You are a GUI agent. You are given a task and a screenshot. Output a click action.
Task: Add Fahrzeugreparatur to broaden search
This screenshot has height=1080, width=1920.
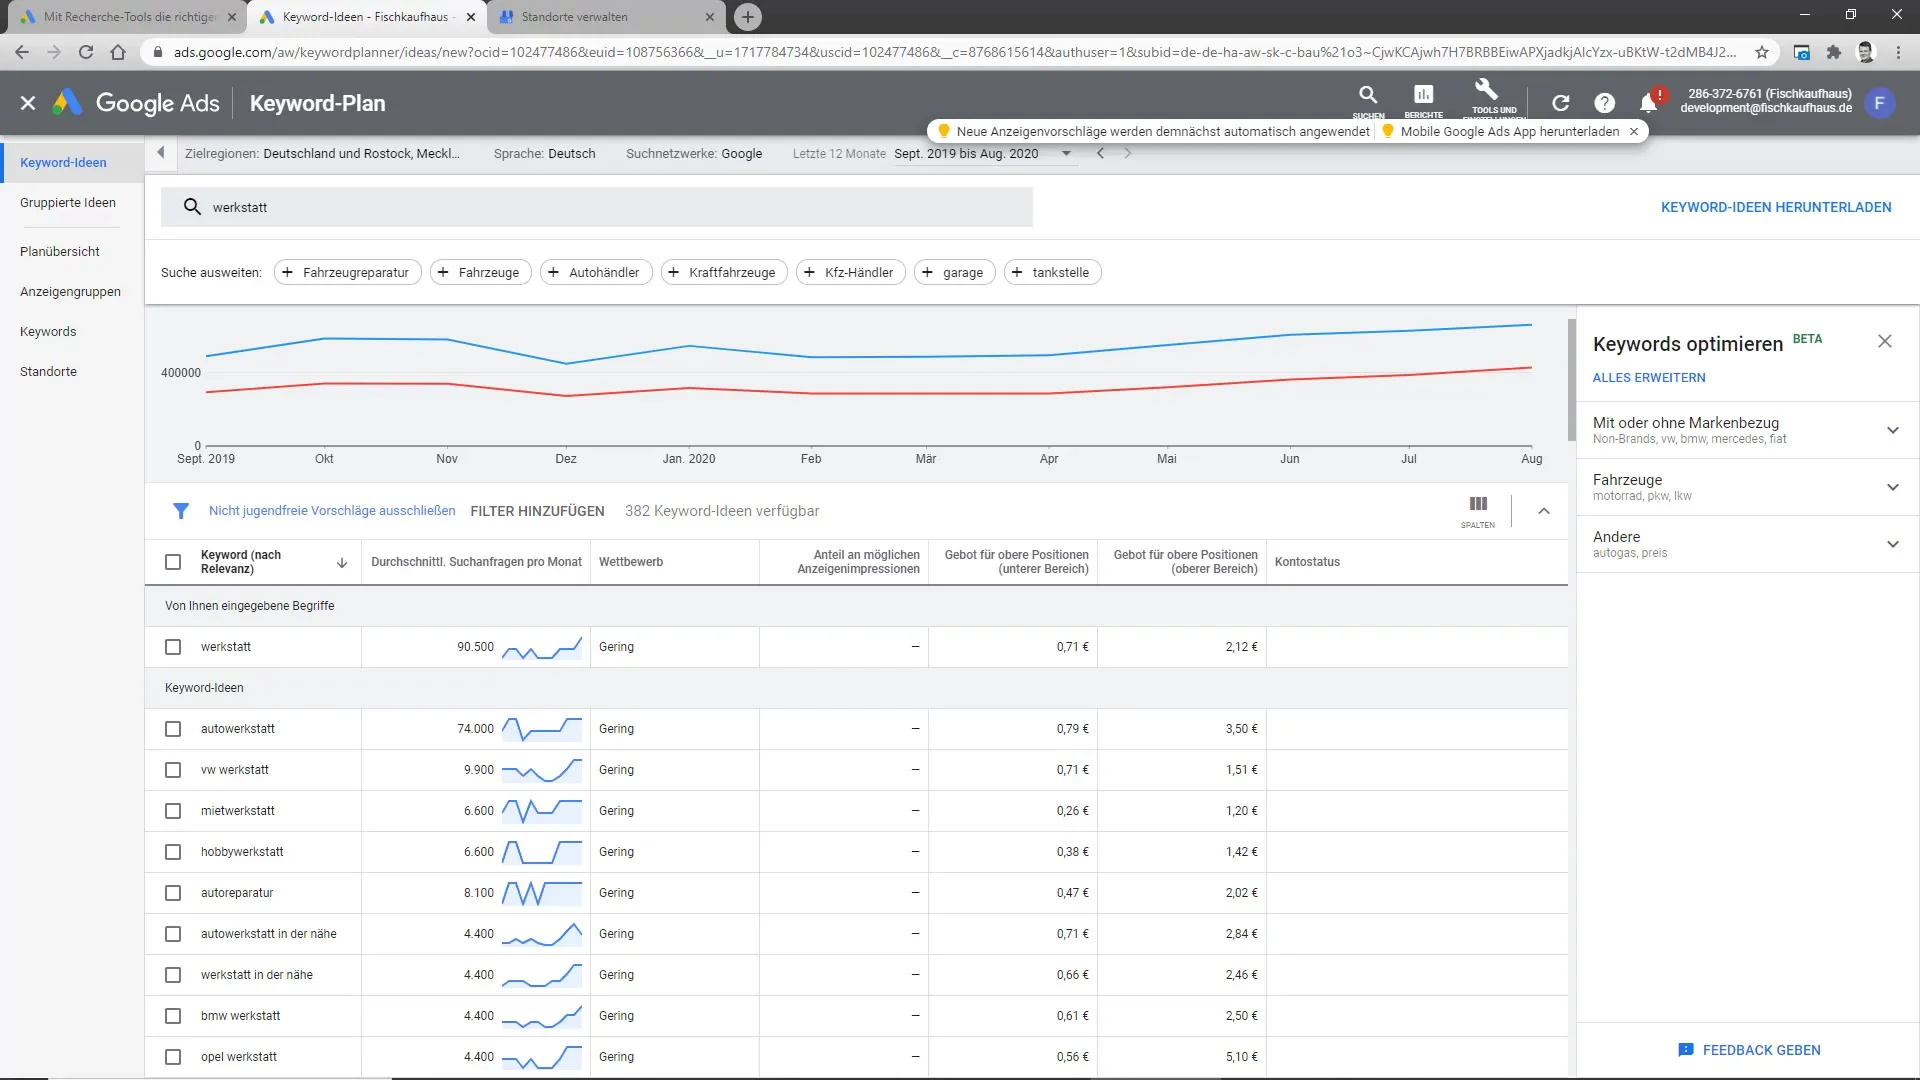click(x=347, y=272)
